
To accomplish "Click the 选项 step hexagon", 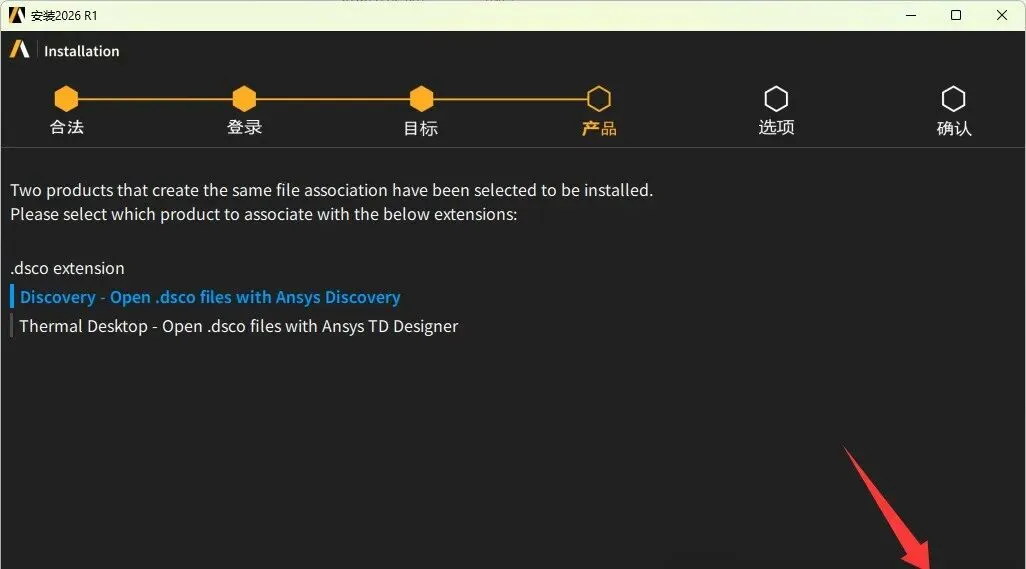I will [x=776, y=99].
